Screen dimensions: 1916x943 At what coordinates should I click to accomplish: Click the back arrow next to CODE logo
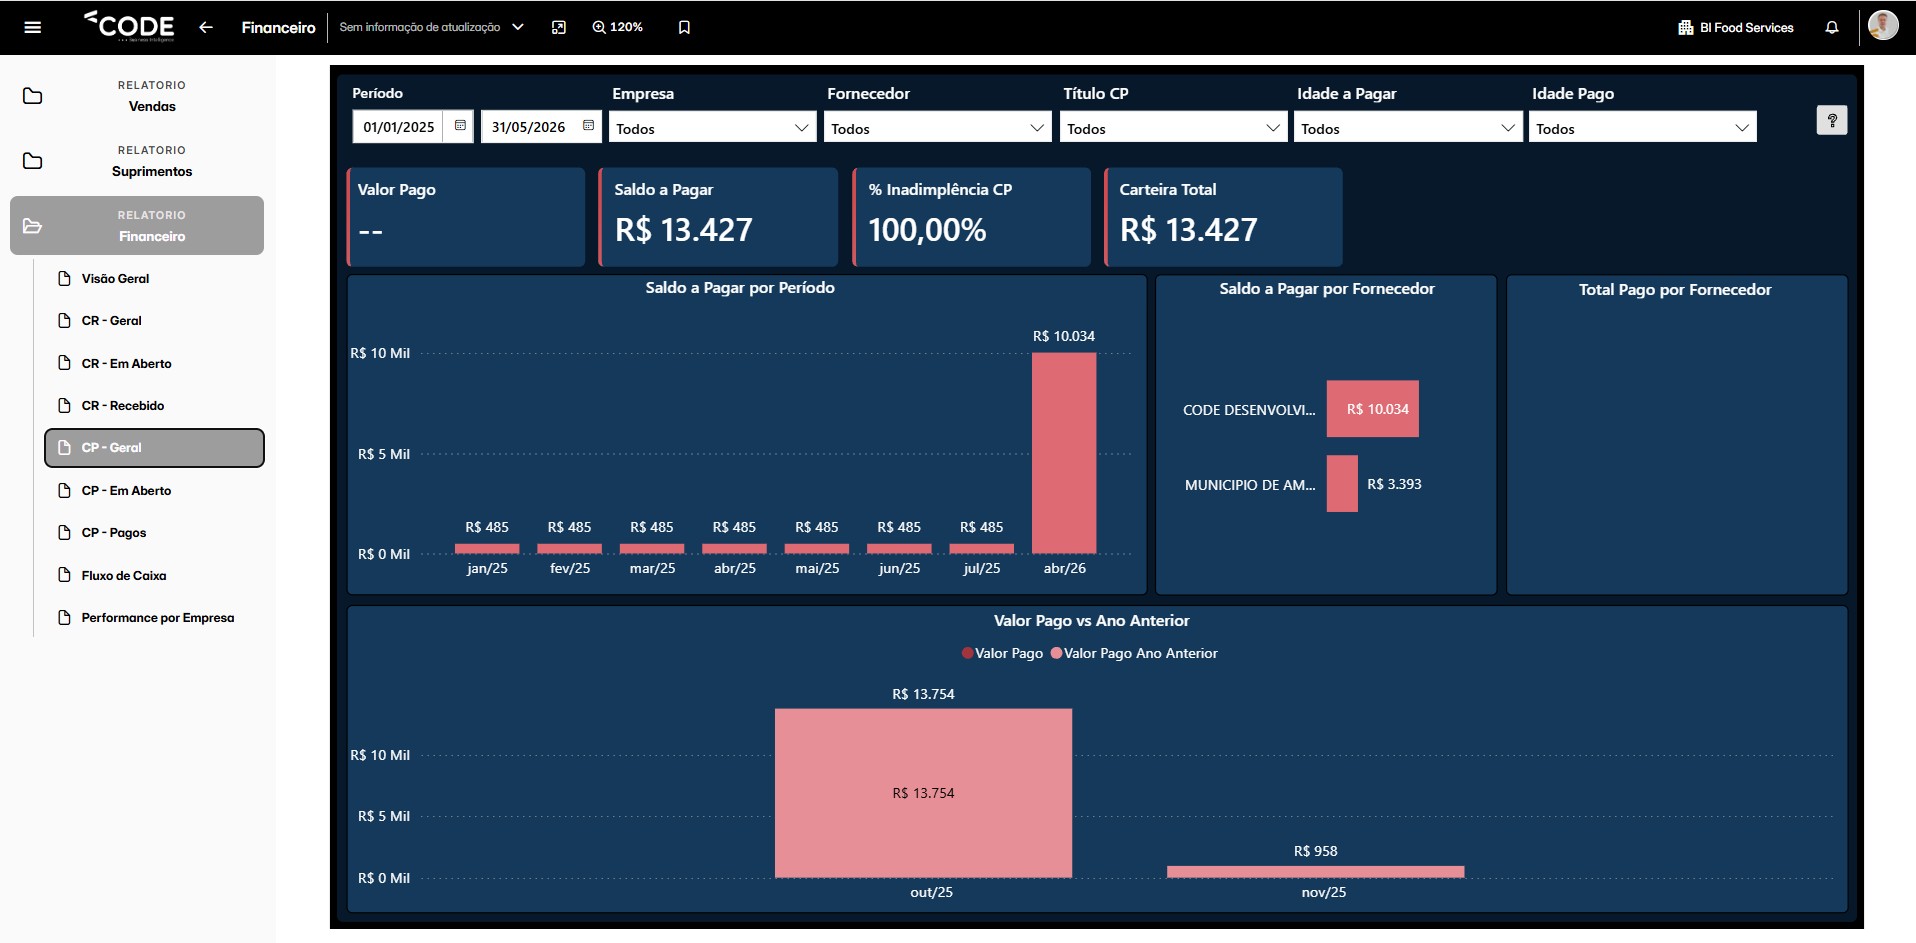tap(206, 27)
